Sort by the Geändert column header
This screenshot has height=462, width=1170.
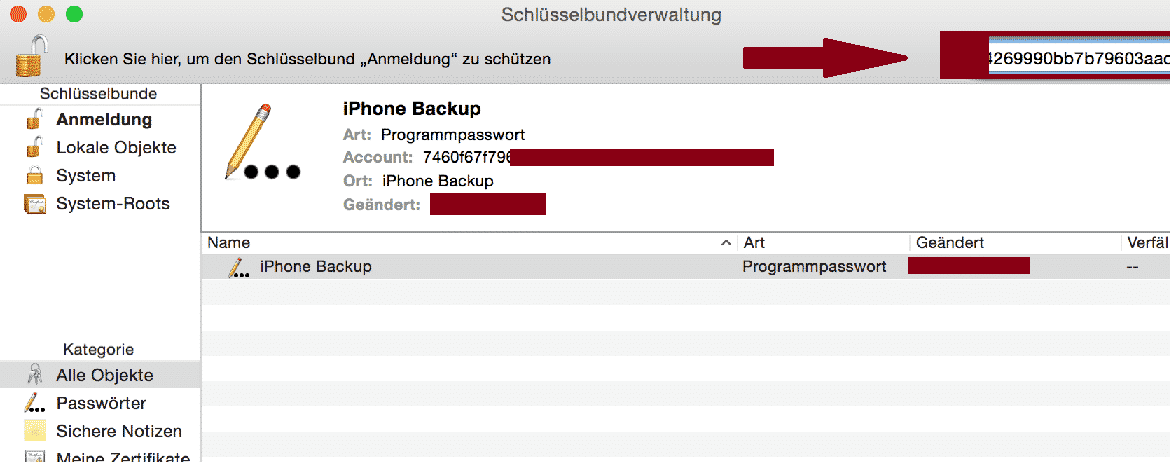point(1015,243)
